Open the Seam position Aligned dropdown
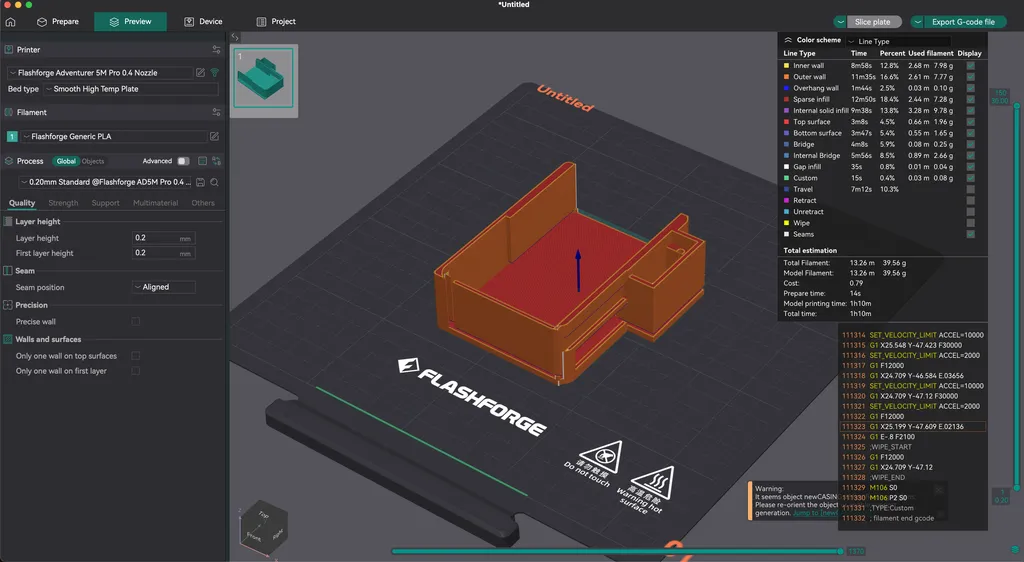This screenshot has height=562, width=1024. pos(163,287)
